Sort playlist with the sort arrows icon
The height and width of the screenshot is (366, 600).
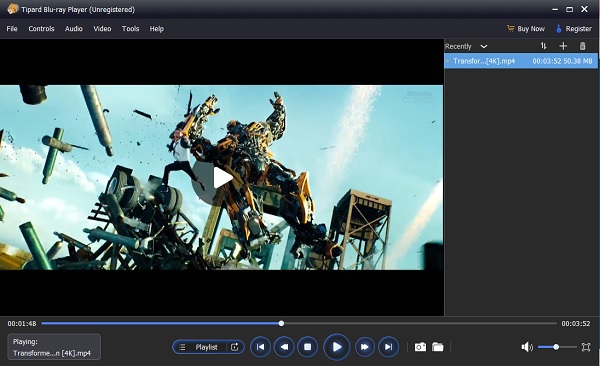click(x=543, y=46)
